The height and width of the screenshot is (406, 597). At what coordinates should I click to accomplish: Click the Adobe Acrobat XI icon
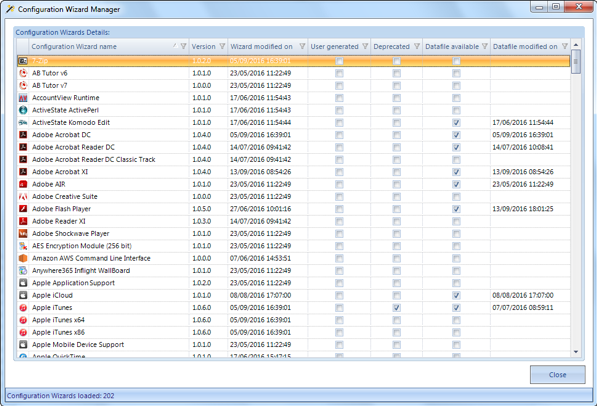[x=23, y=172]
